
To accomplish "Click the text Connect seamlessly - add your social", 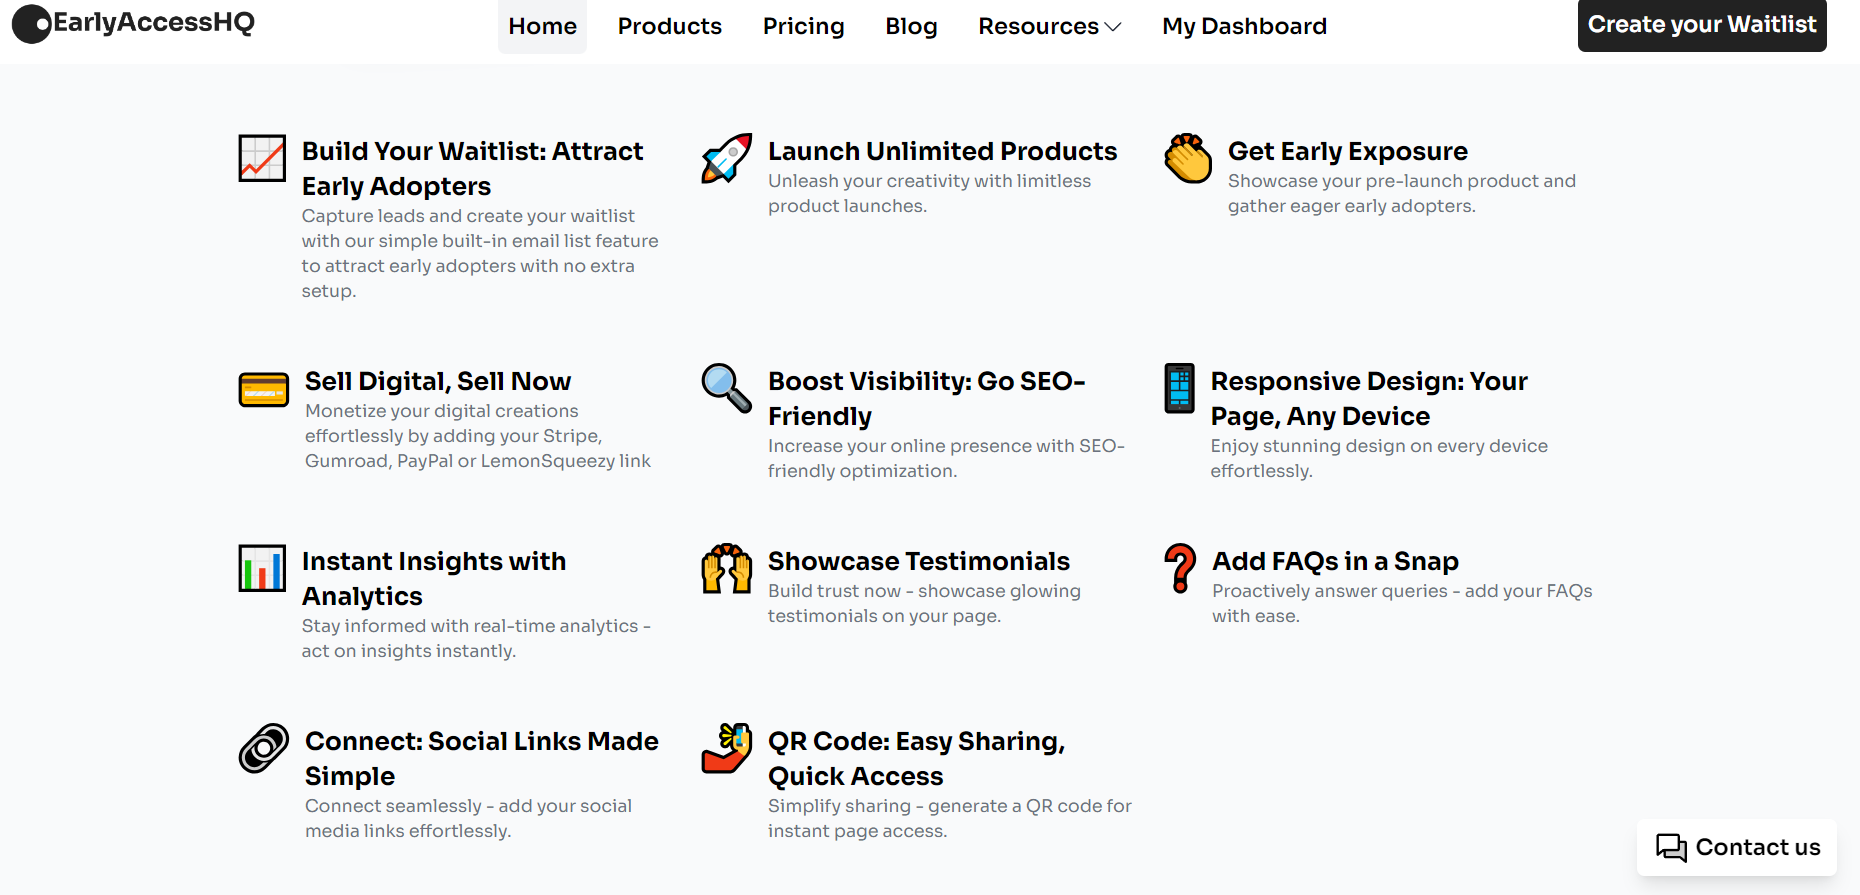I will coord(468,806).
